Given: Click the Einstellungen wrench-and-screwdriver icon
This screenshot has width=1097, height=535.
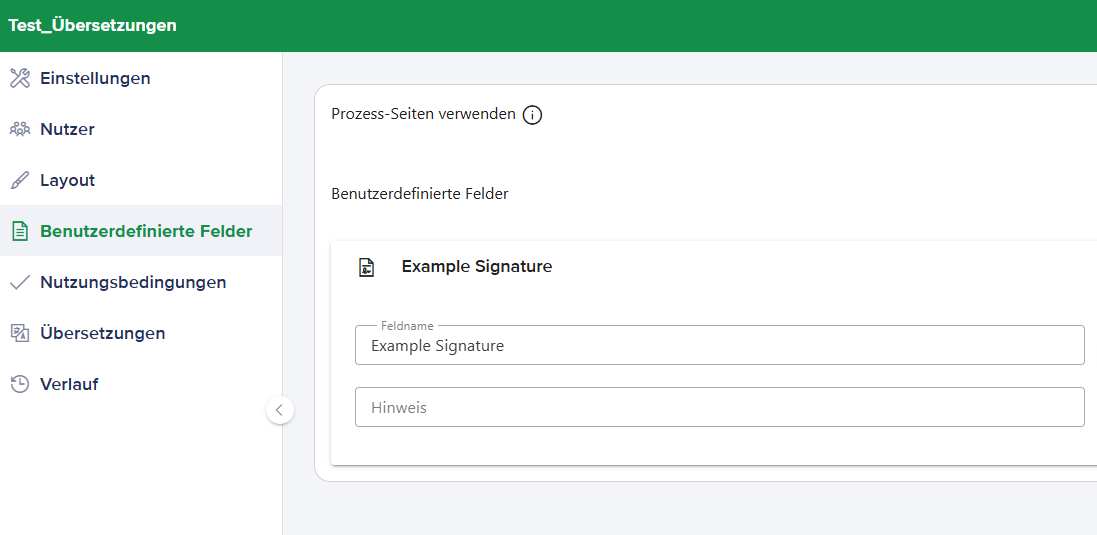Looking at the screenshot, I should (20, 78).
